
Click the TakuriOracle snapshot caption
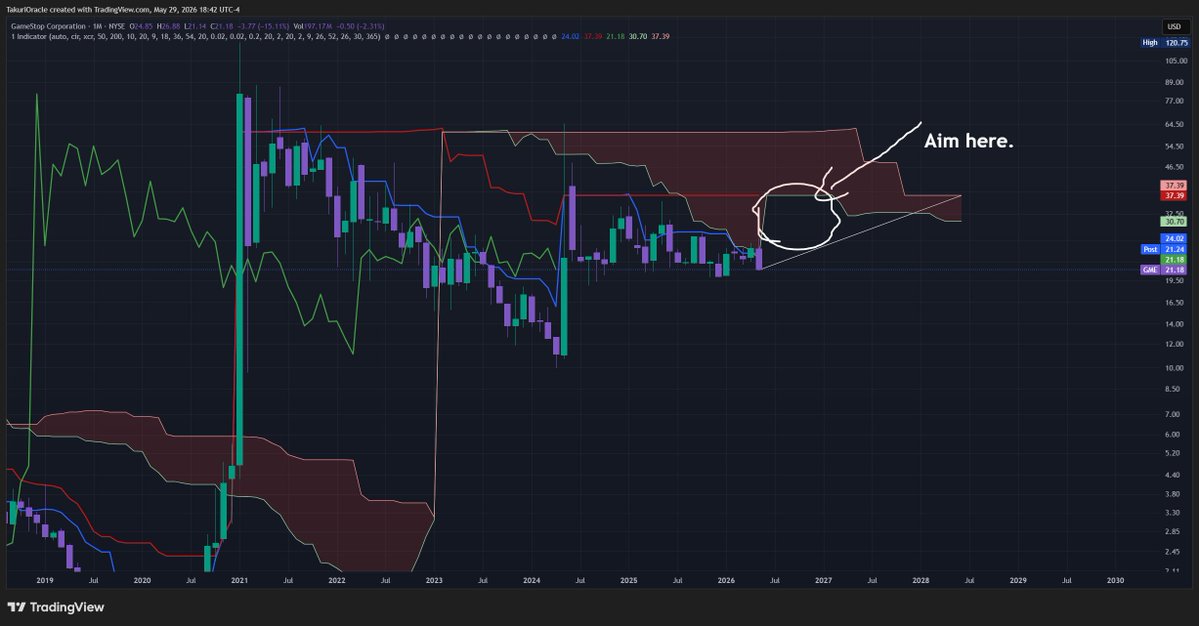click(x=122, y=9)
